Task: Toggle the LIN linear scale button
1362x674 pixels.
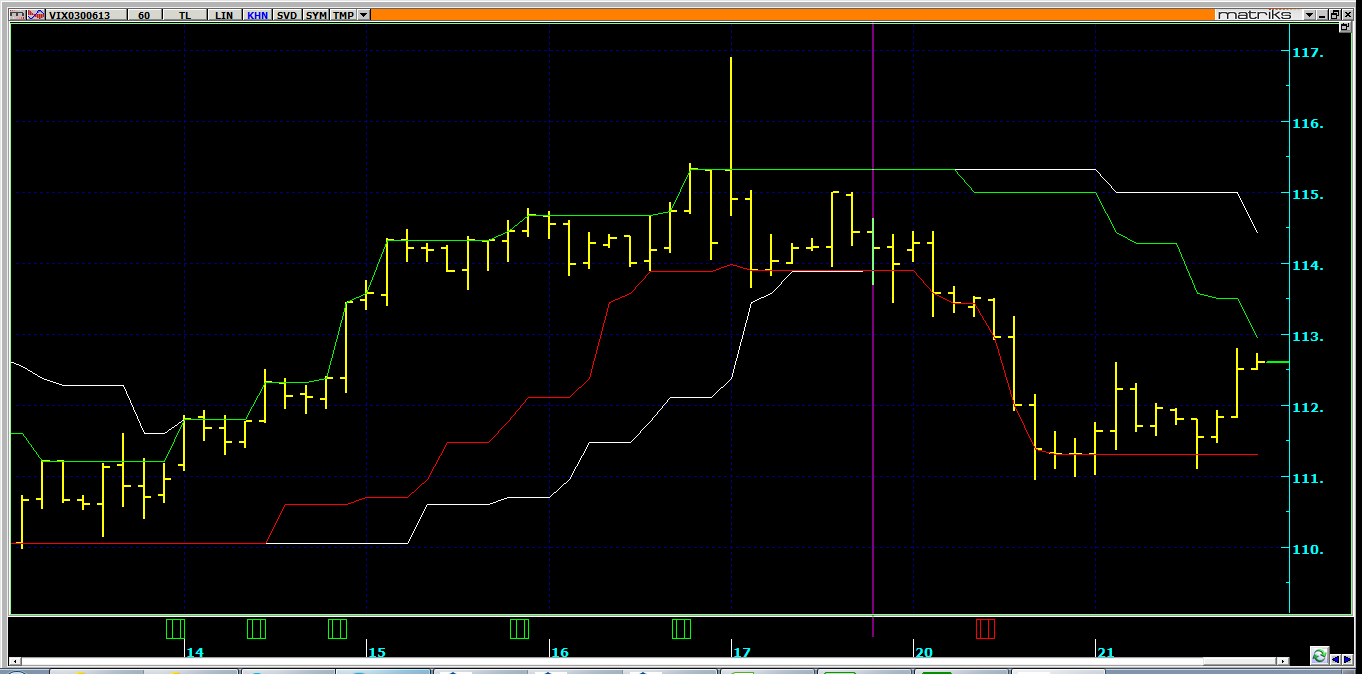Action: [x=224, y=15]
